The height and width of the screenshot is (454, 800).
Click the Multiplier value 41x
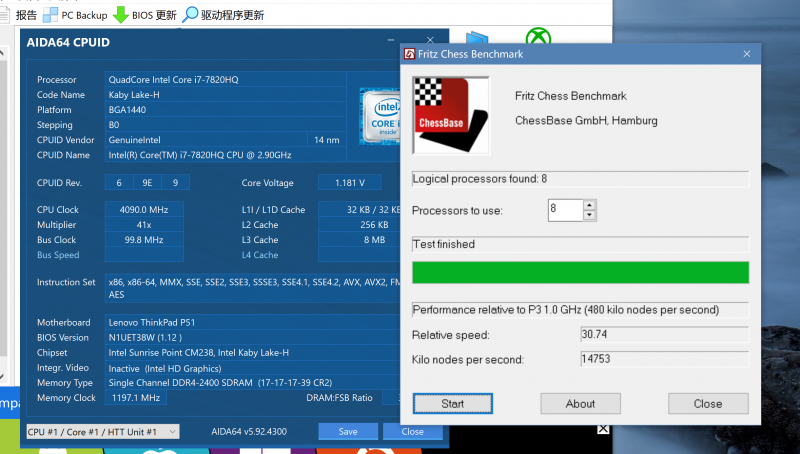(x=144, y=225)
